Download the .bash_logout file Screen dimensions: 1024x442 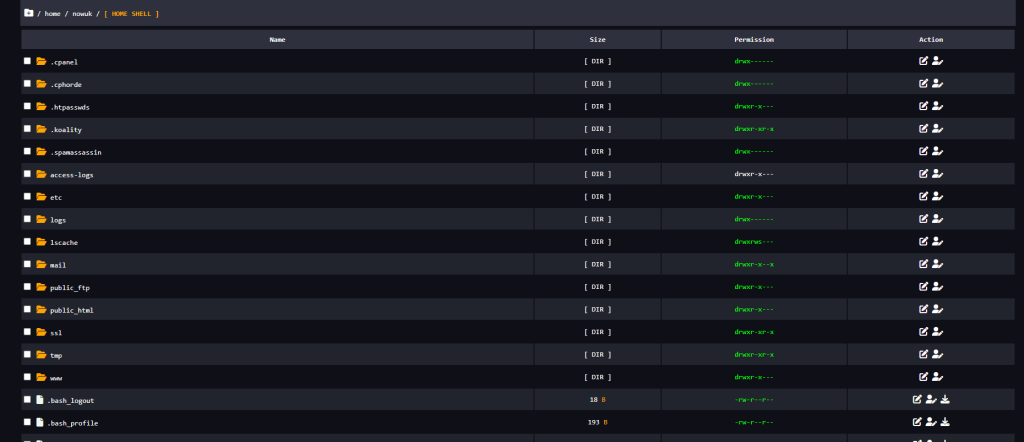click(x=945, y=400)
